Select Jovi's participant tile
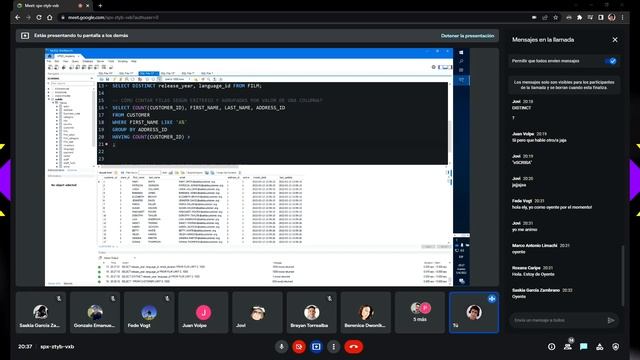640x360 pixels. point(257,312)
